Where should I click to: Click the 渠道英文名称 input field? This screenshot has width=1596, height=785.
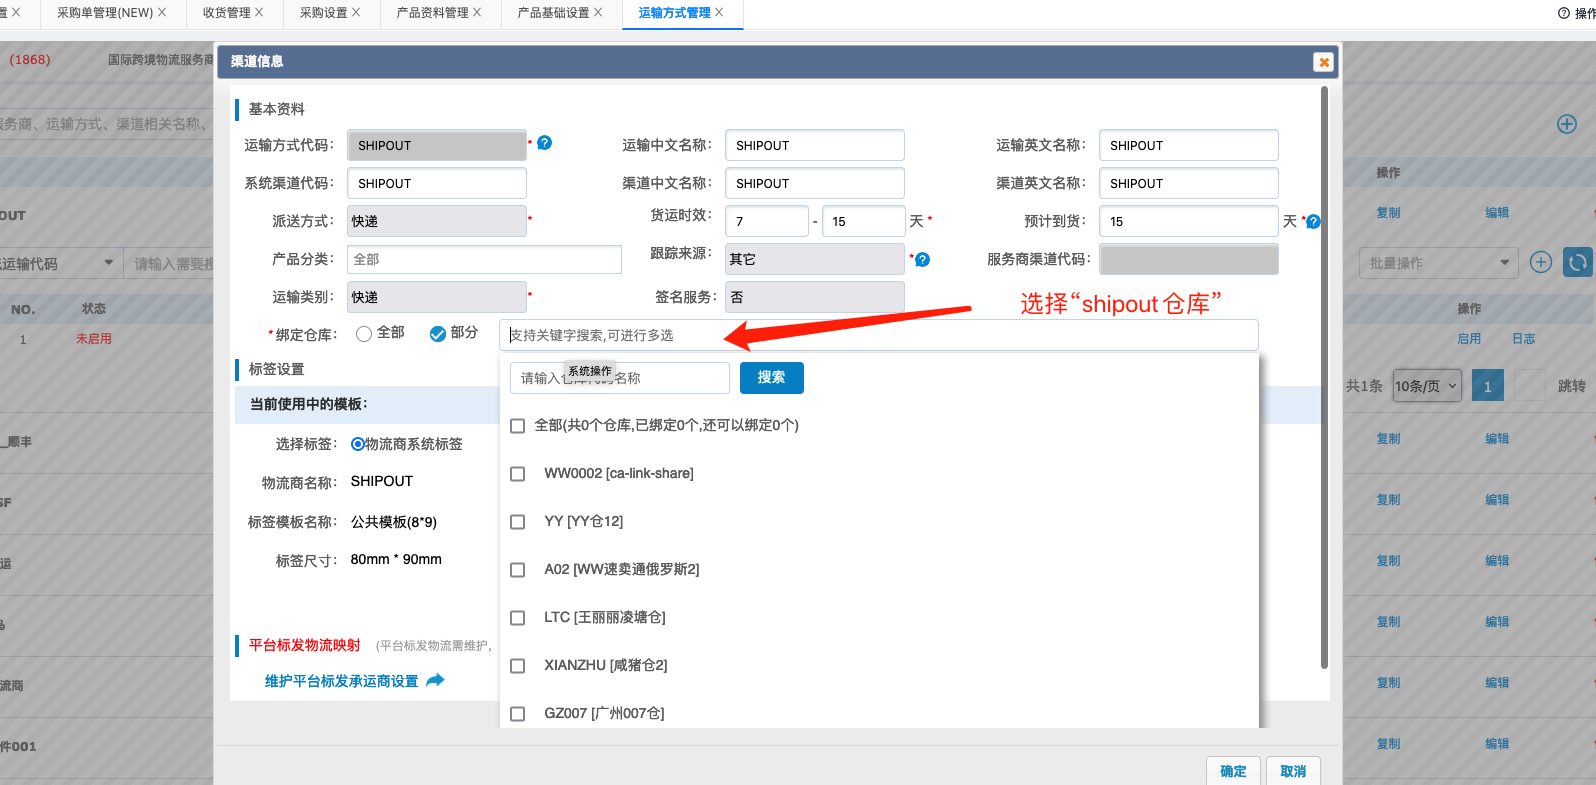pyautogui.click(x=1189, y=183)
